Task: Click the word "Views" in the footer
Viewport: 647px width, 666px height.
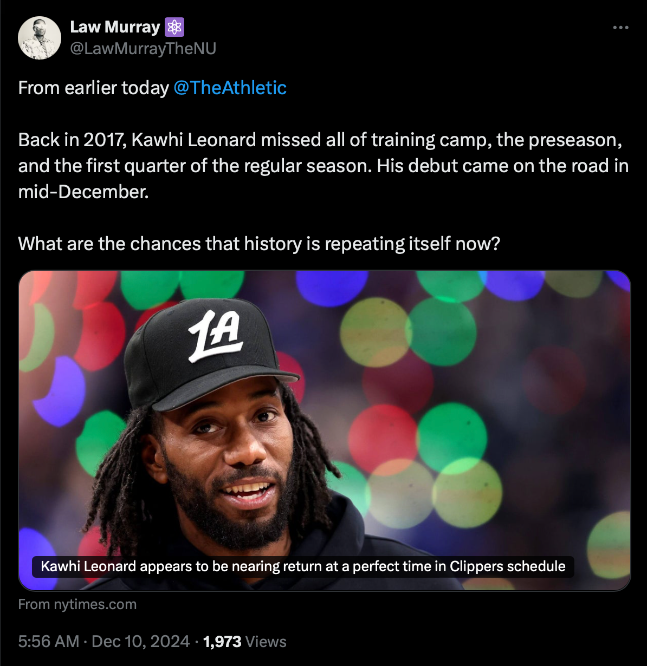Action: (266, 641)
